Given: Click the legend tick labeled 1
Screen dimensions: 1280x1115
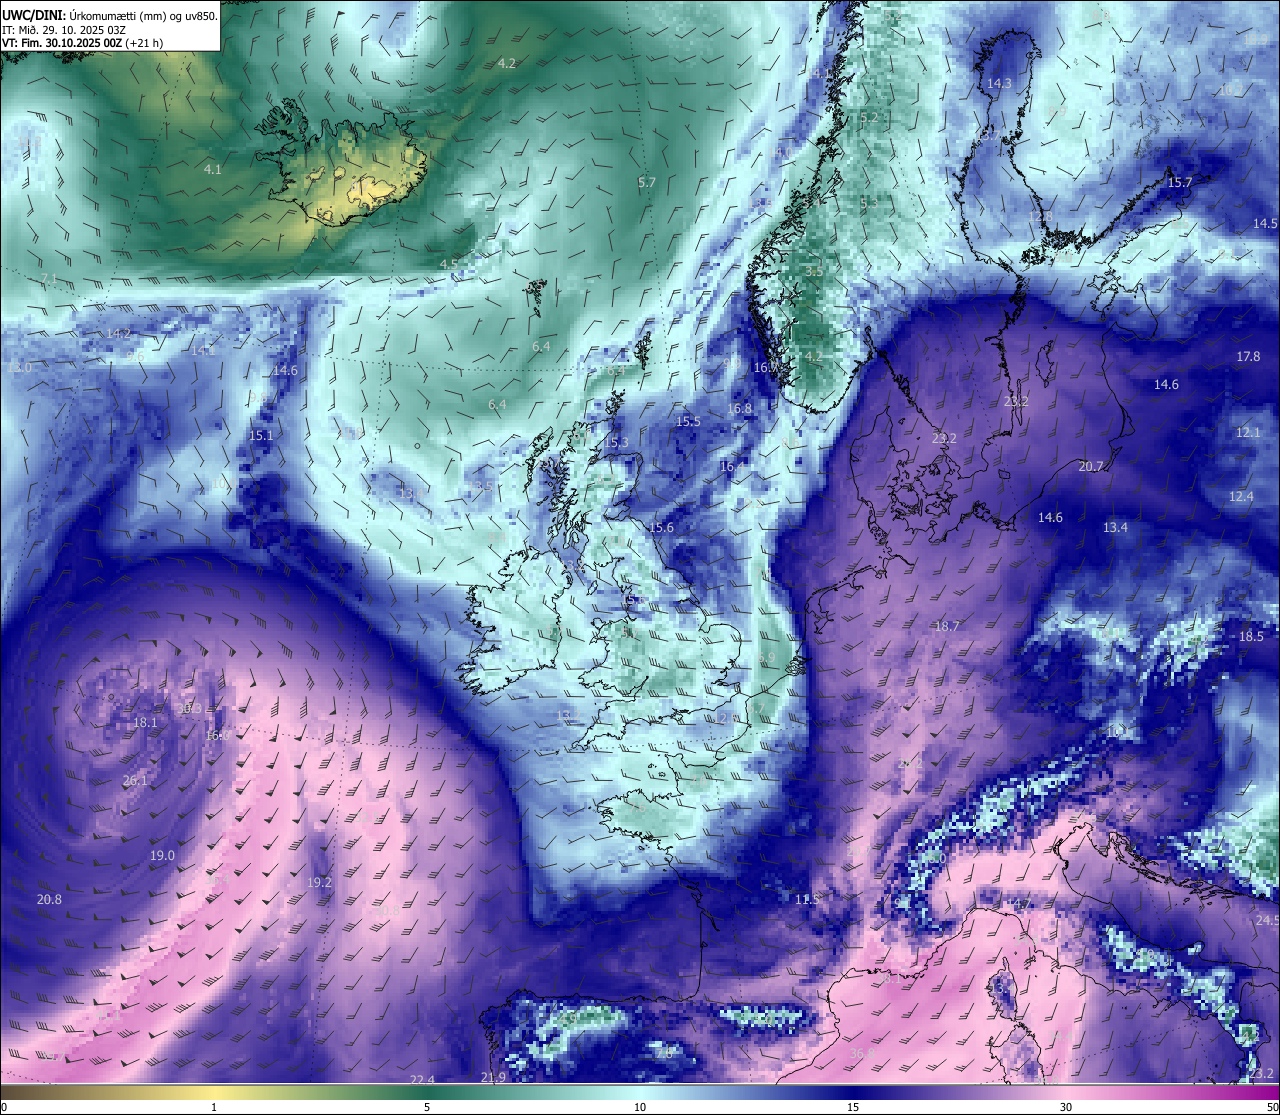Looking at the screenshot, I should click(x=214, y=1107).
